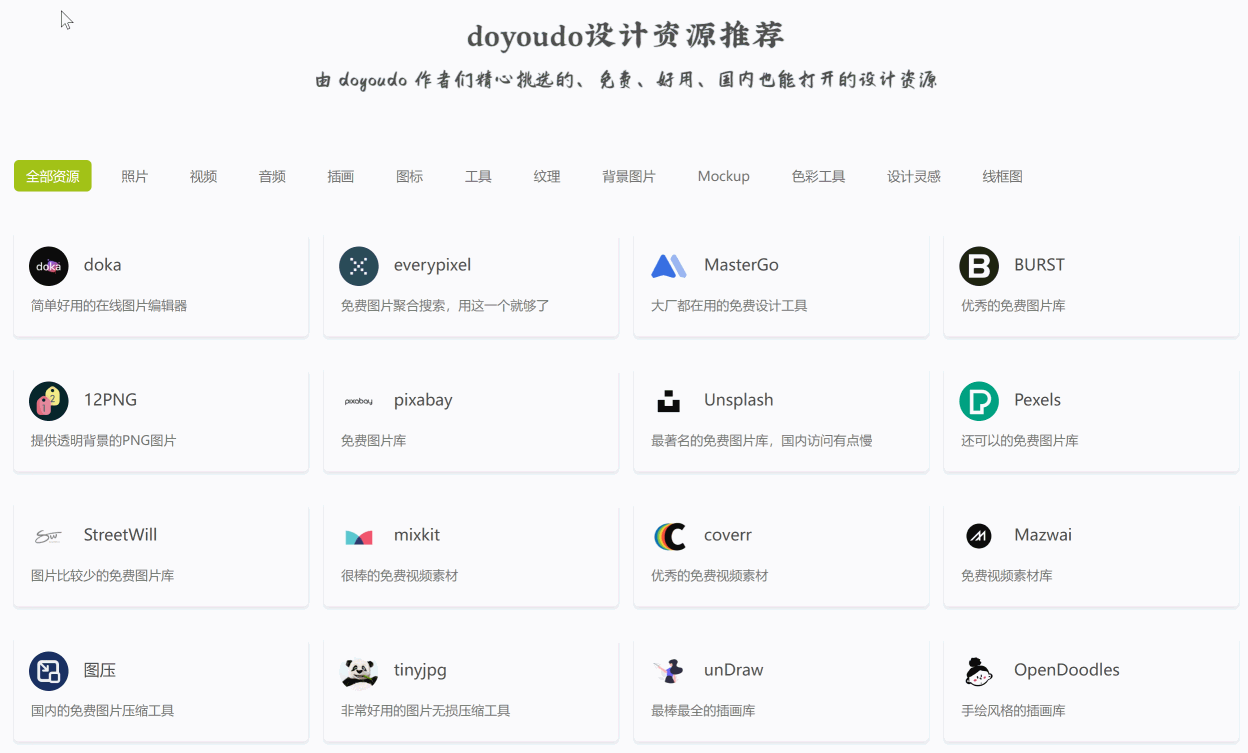The width and height of the screenshot is (1248, 753).
Task: Click the MasterGo logo icon
Action: coord(669,266)
